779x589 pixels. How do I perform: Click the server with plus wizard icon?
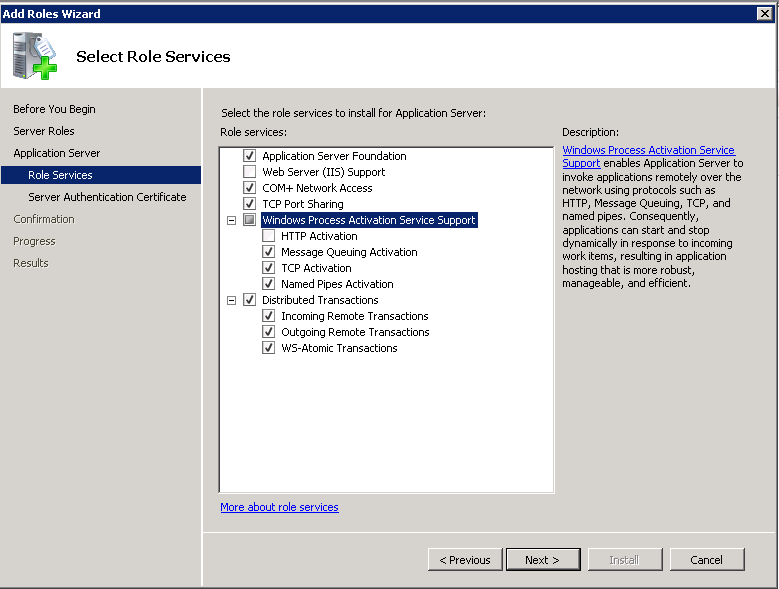(34, 56)
